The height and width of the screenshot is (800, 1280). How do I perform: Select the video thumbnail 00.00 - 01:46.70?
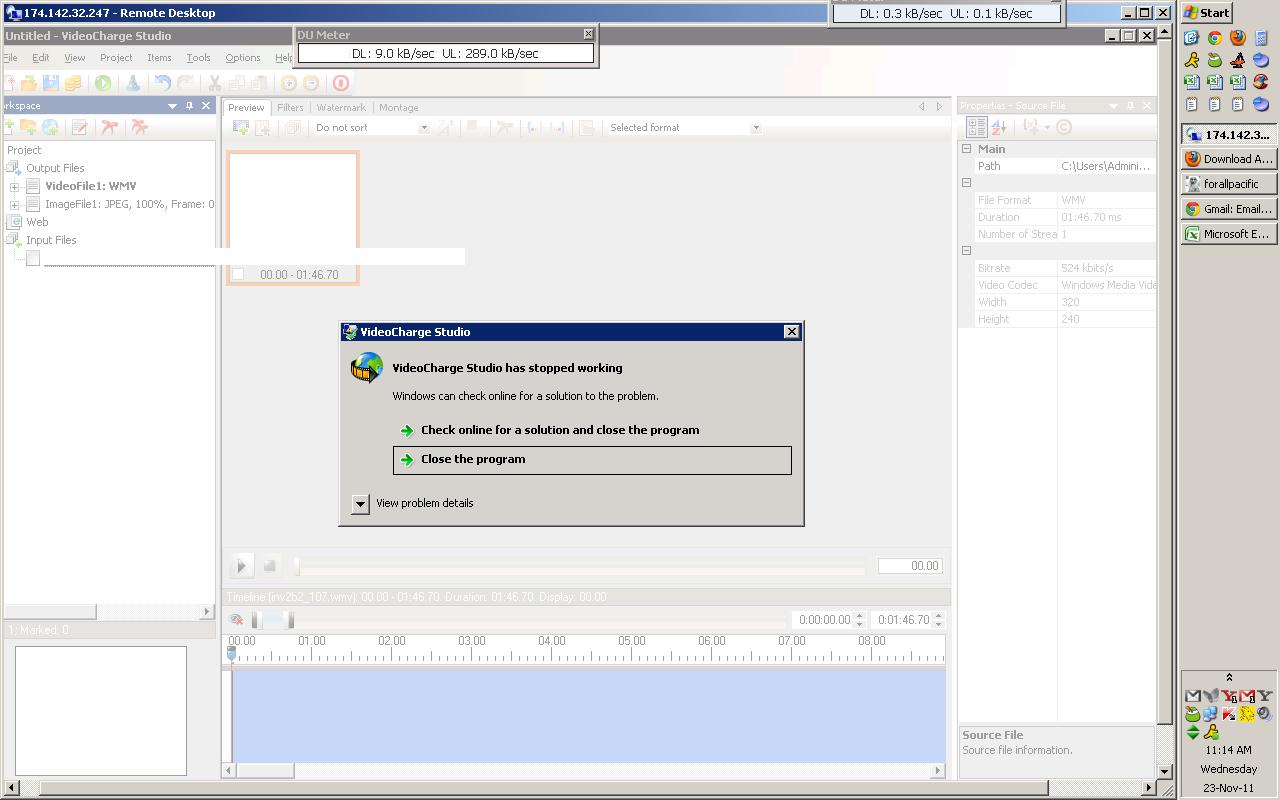click(x=293, y=218)
